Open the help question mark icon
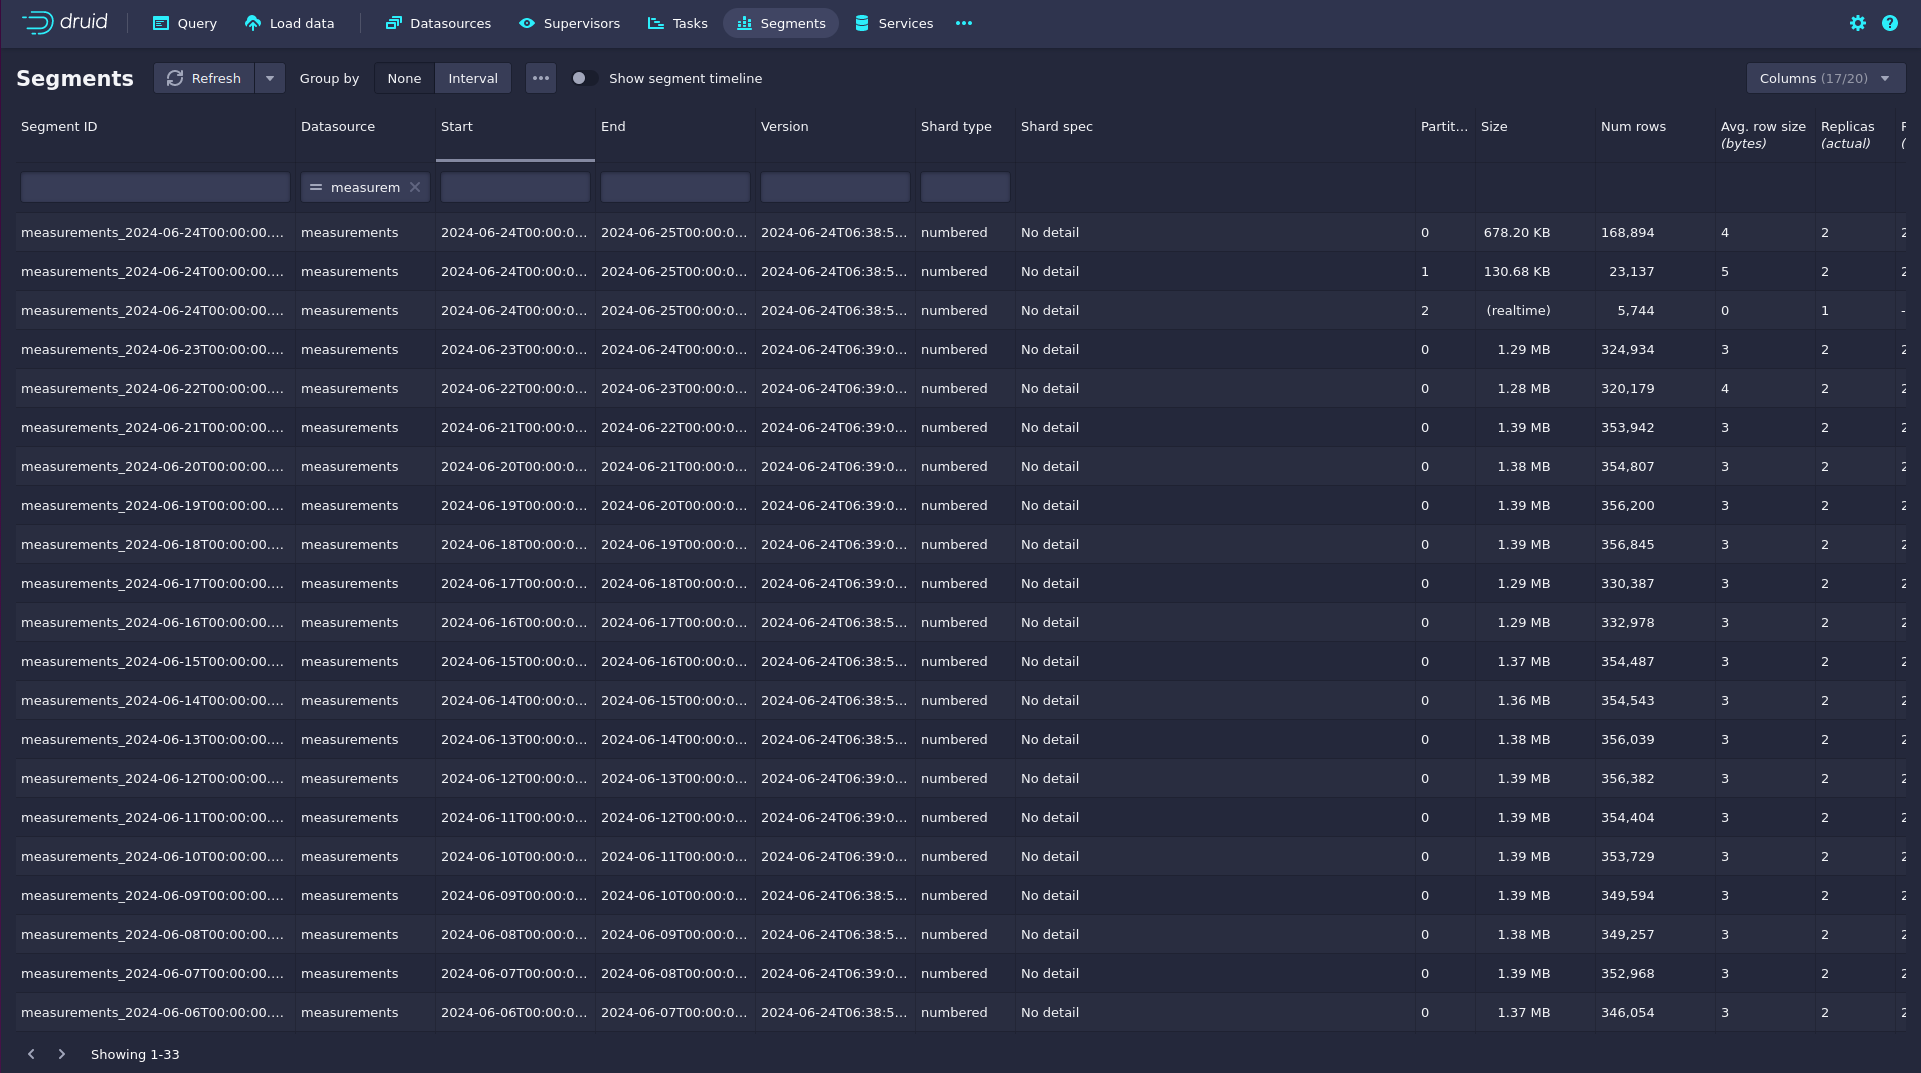 (x=1889, y=23)
